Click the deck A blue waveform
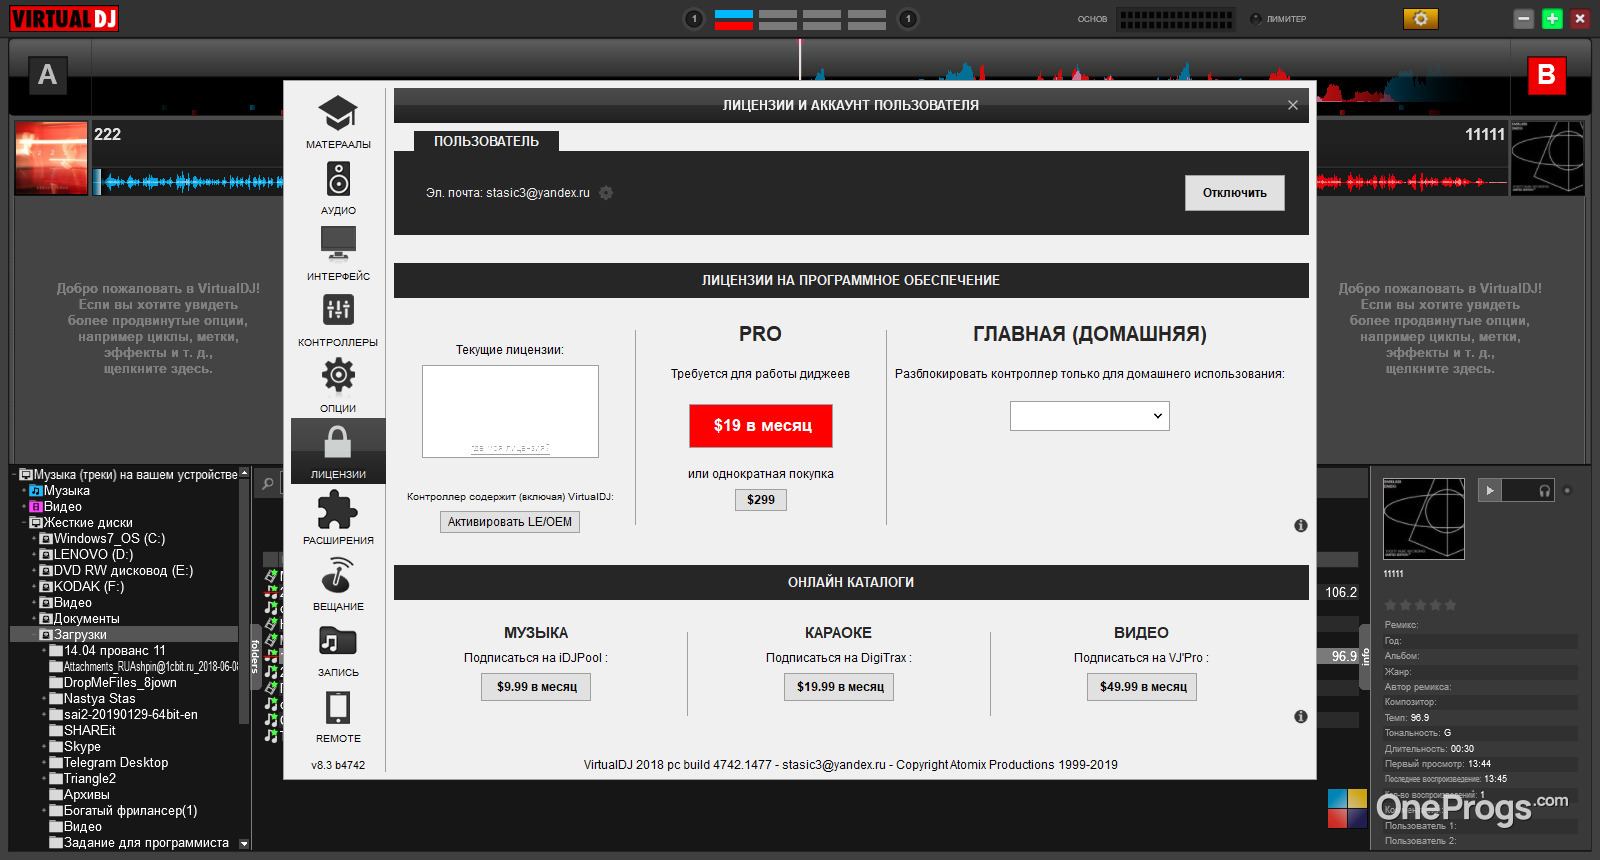The image size is (1600, 860). (189, 182)
